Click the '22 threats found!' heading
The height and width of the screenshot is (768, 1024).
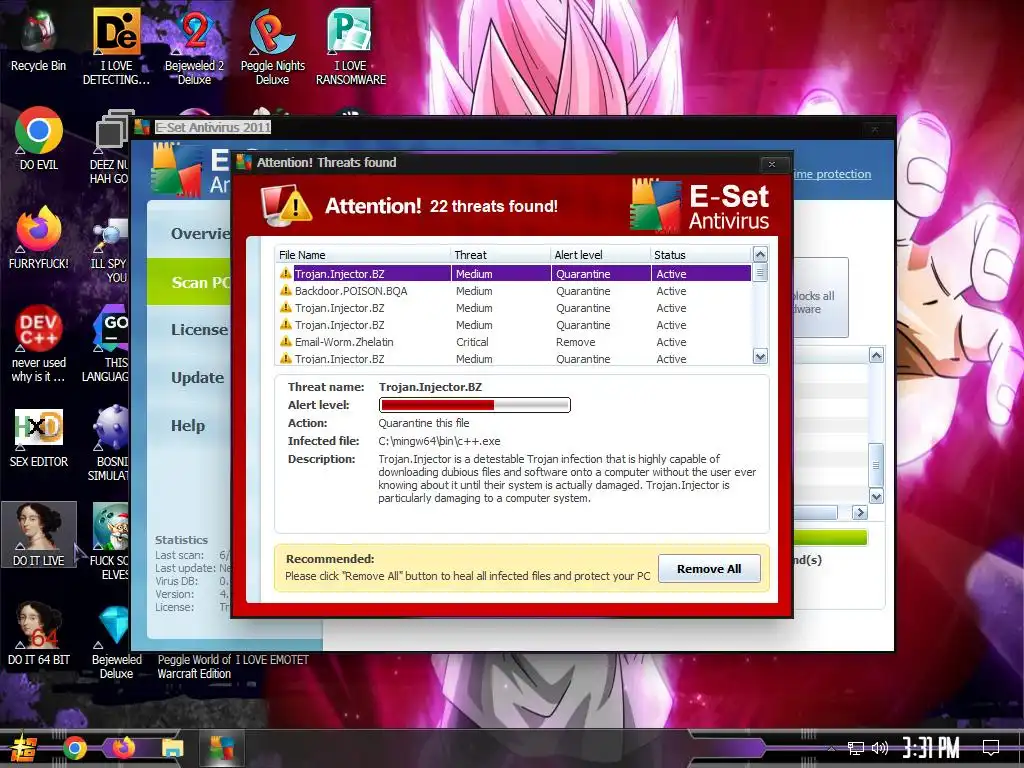click(x=494, y=206)
